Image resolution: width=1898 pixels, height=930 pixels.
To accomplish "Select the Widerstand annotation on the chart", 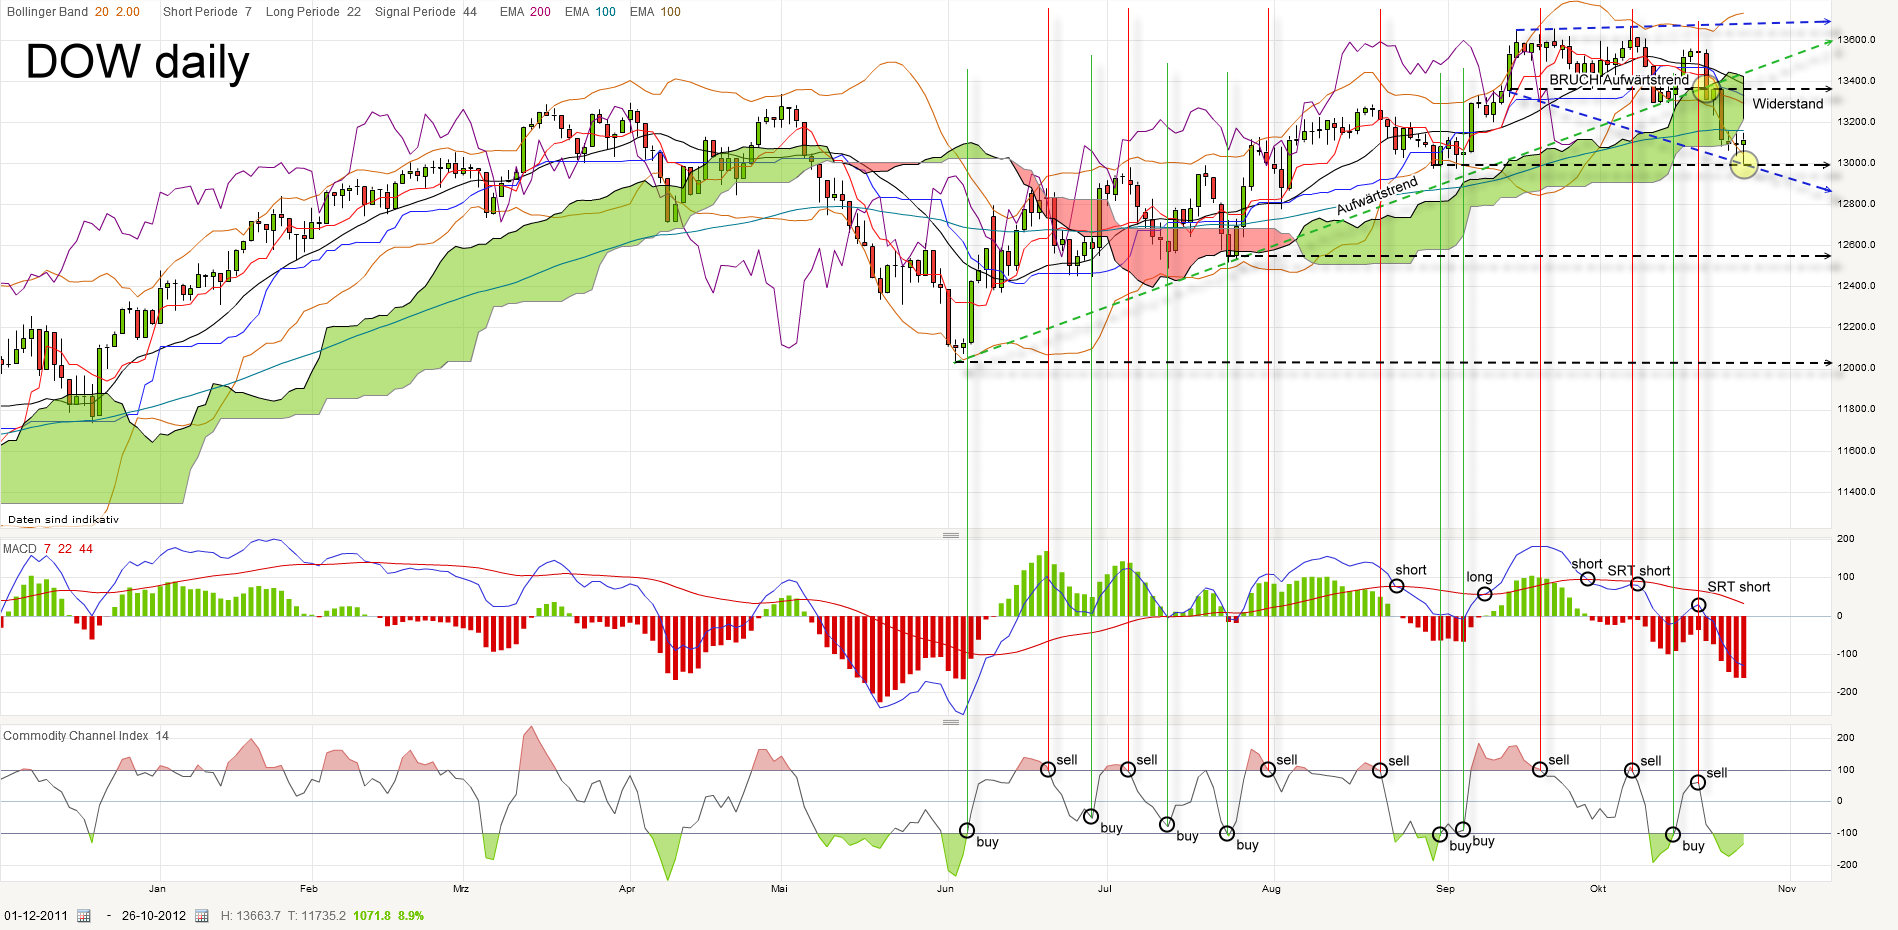I will tap(1786, 103).
